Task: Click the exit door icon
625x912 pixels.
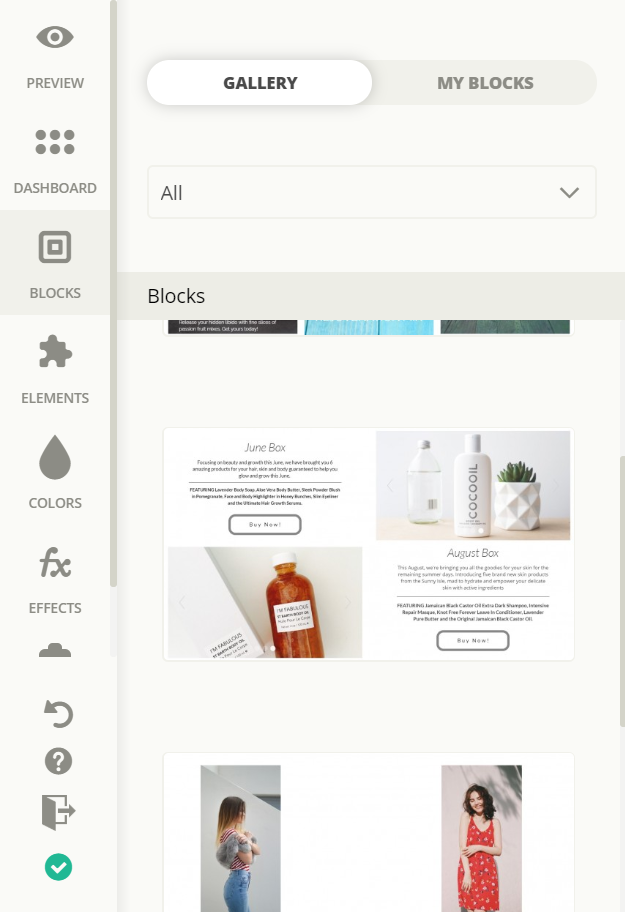Action: [x=58, y=812]
